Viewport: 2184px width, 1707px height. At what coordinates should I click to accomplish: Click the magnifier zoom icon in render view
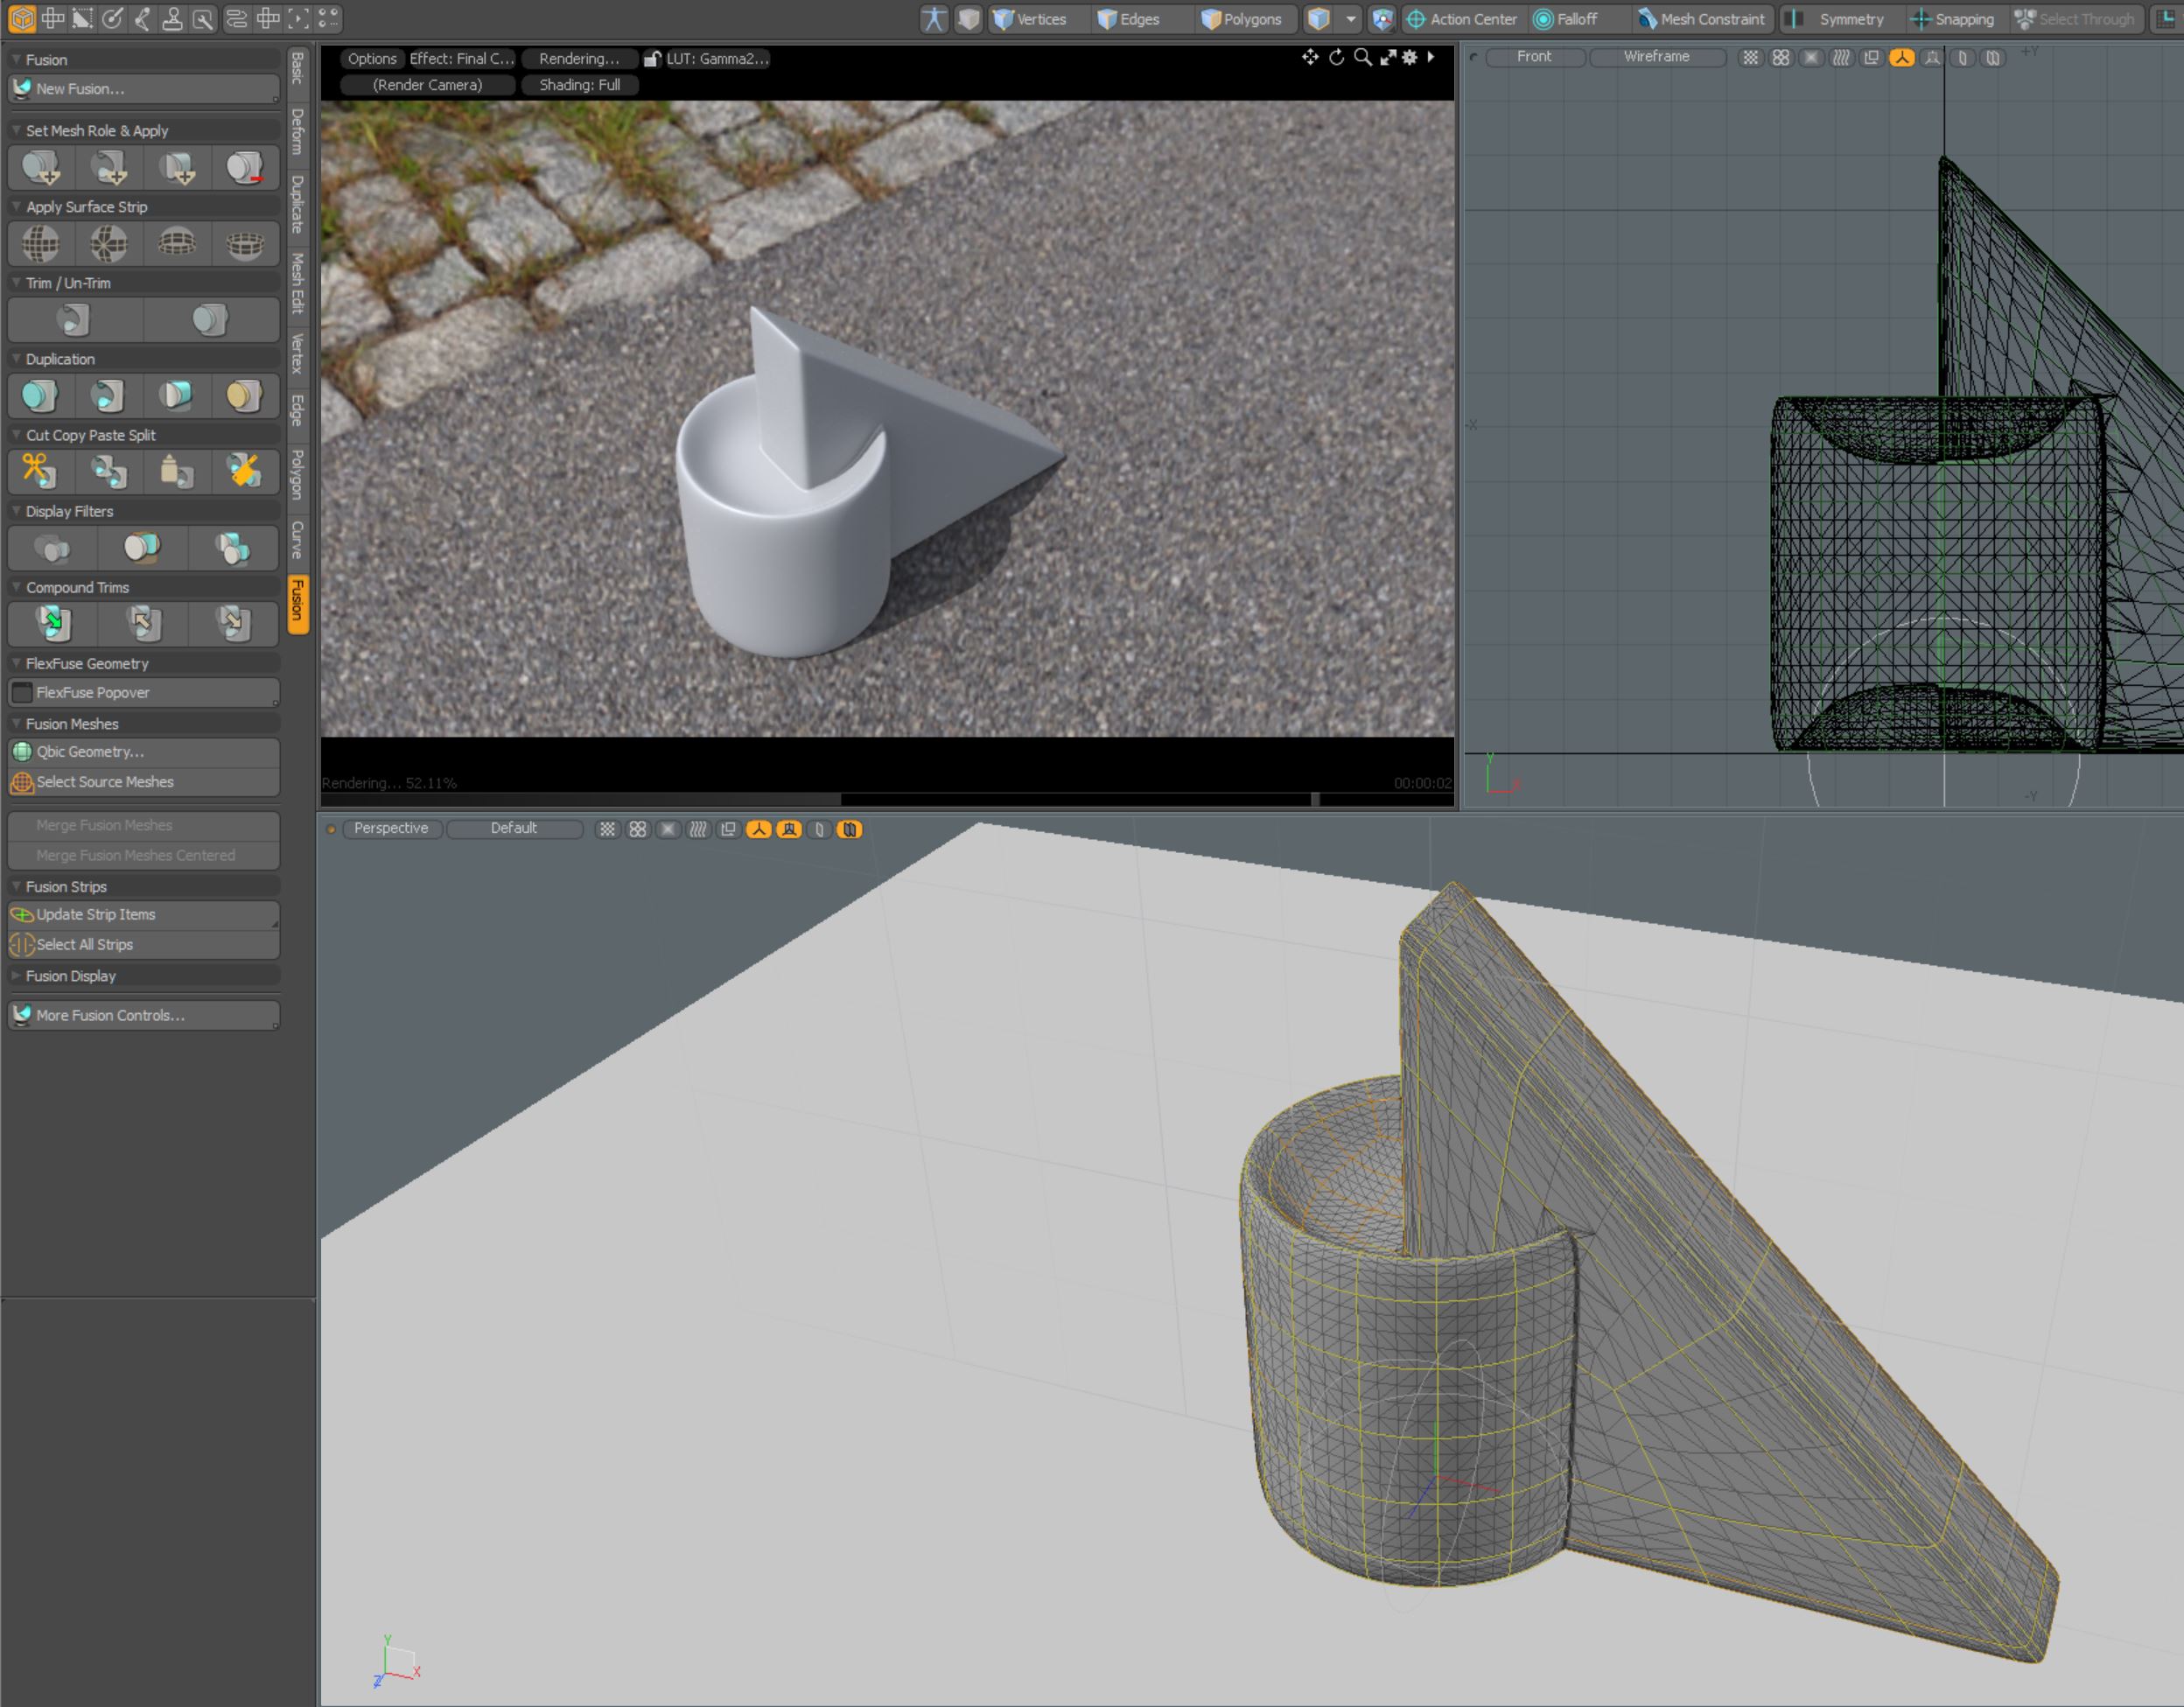[x=1362, y=58]
